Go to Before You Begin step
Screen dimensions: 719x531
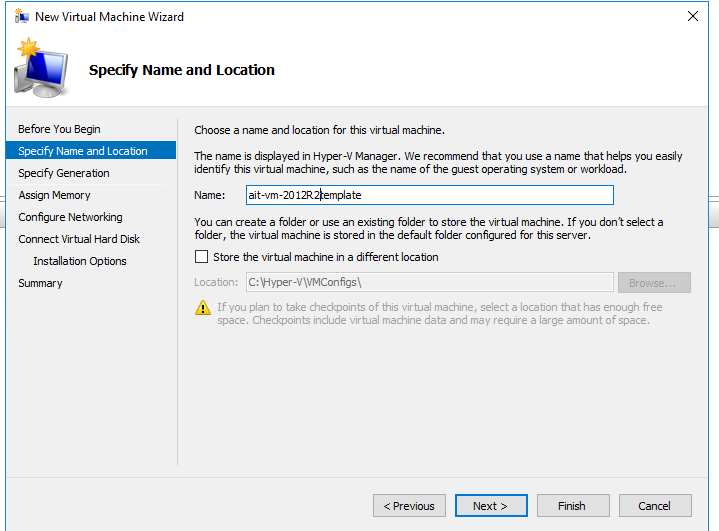[59, 129]
